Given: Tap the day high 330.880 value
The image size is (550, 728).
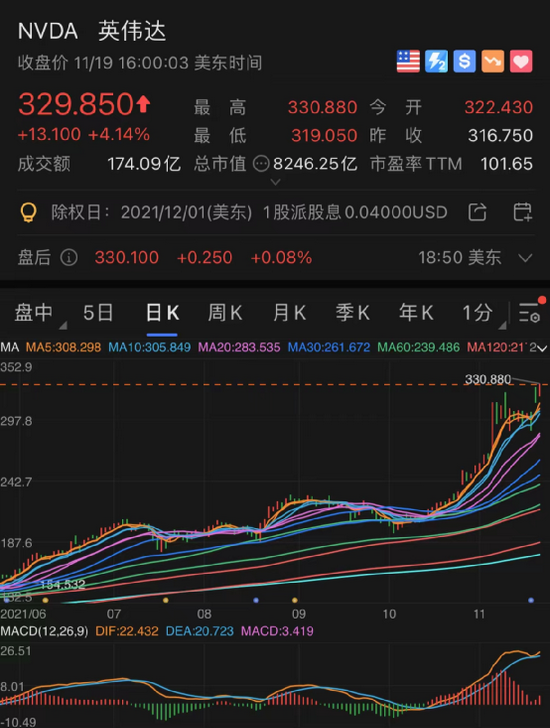Looking at the screenshot, I should (x=323, y=107).
